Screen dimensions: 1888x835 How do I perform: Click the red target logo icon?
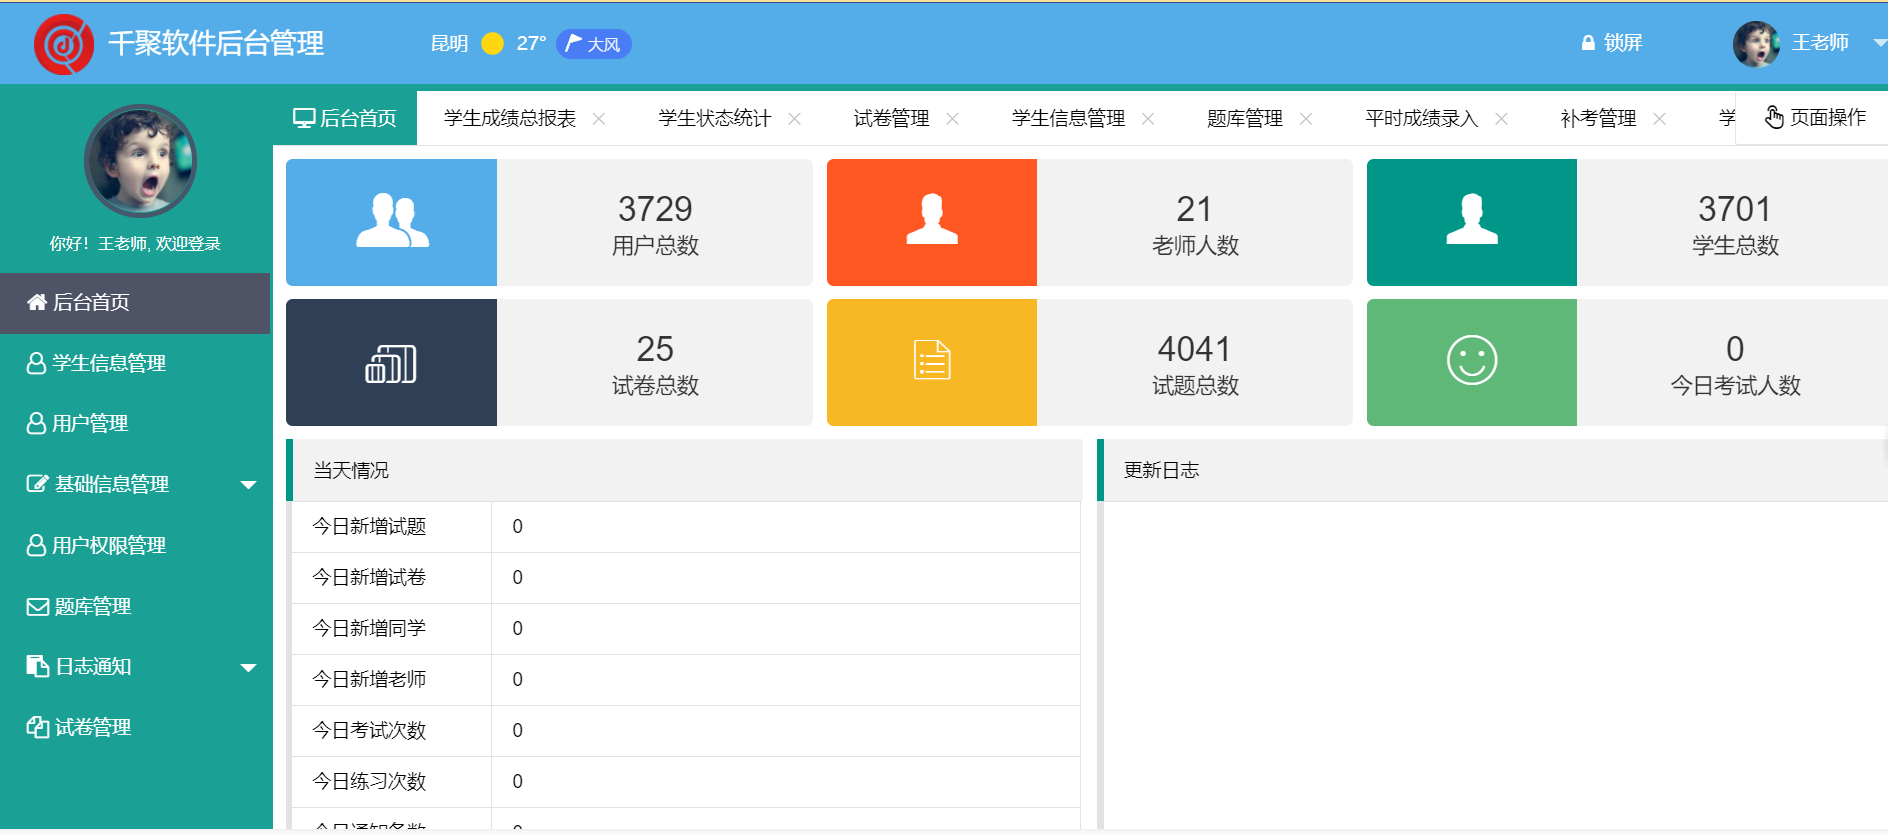[x=64, y=44]
